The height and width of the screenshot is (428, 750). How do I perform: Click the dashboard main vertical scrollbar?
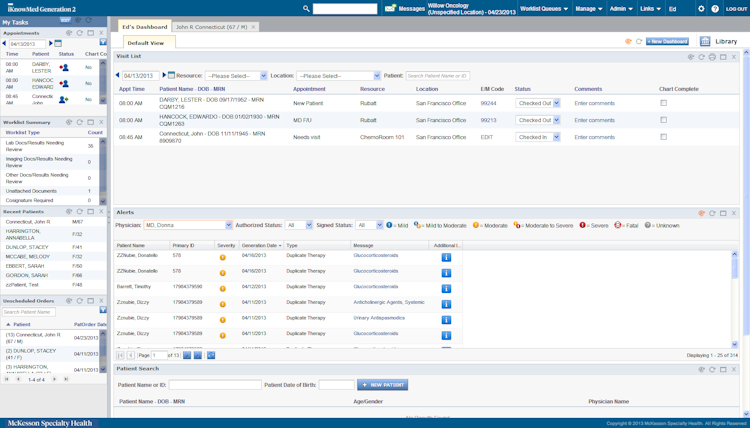coord(747,234)
